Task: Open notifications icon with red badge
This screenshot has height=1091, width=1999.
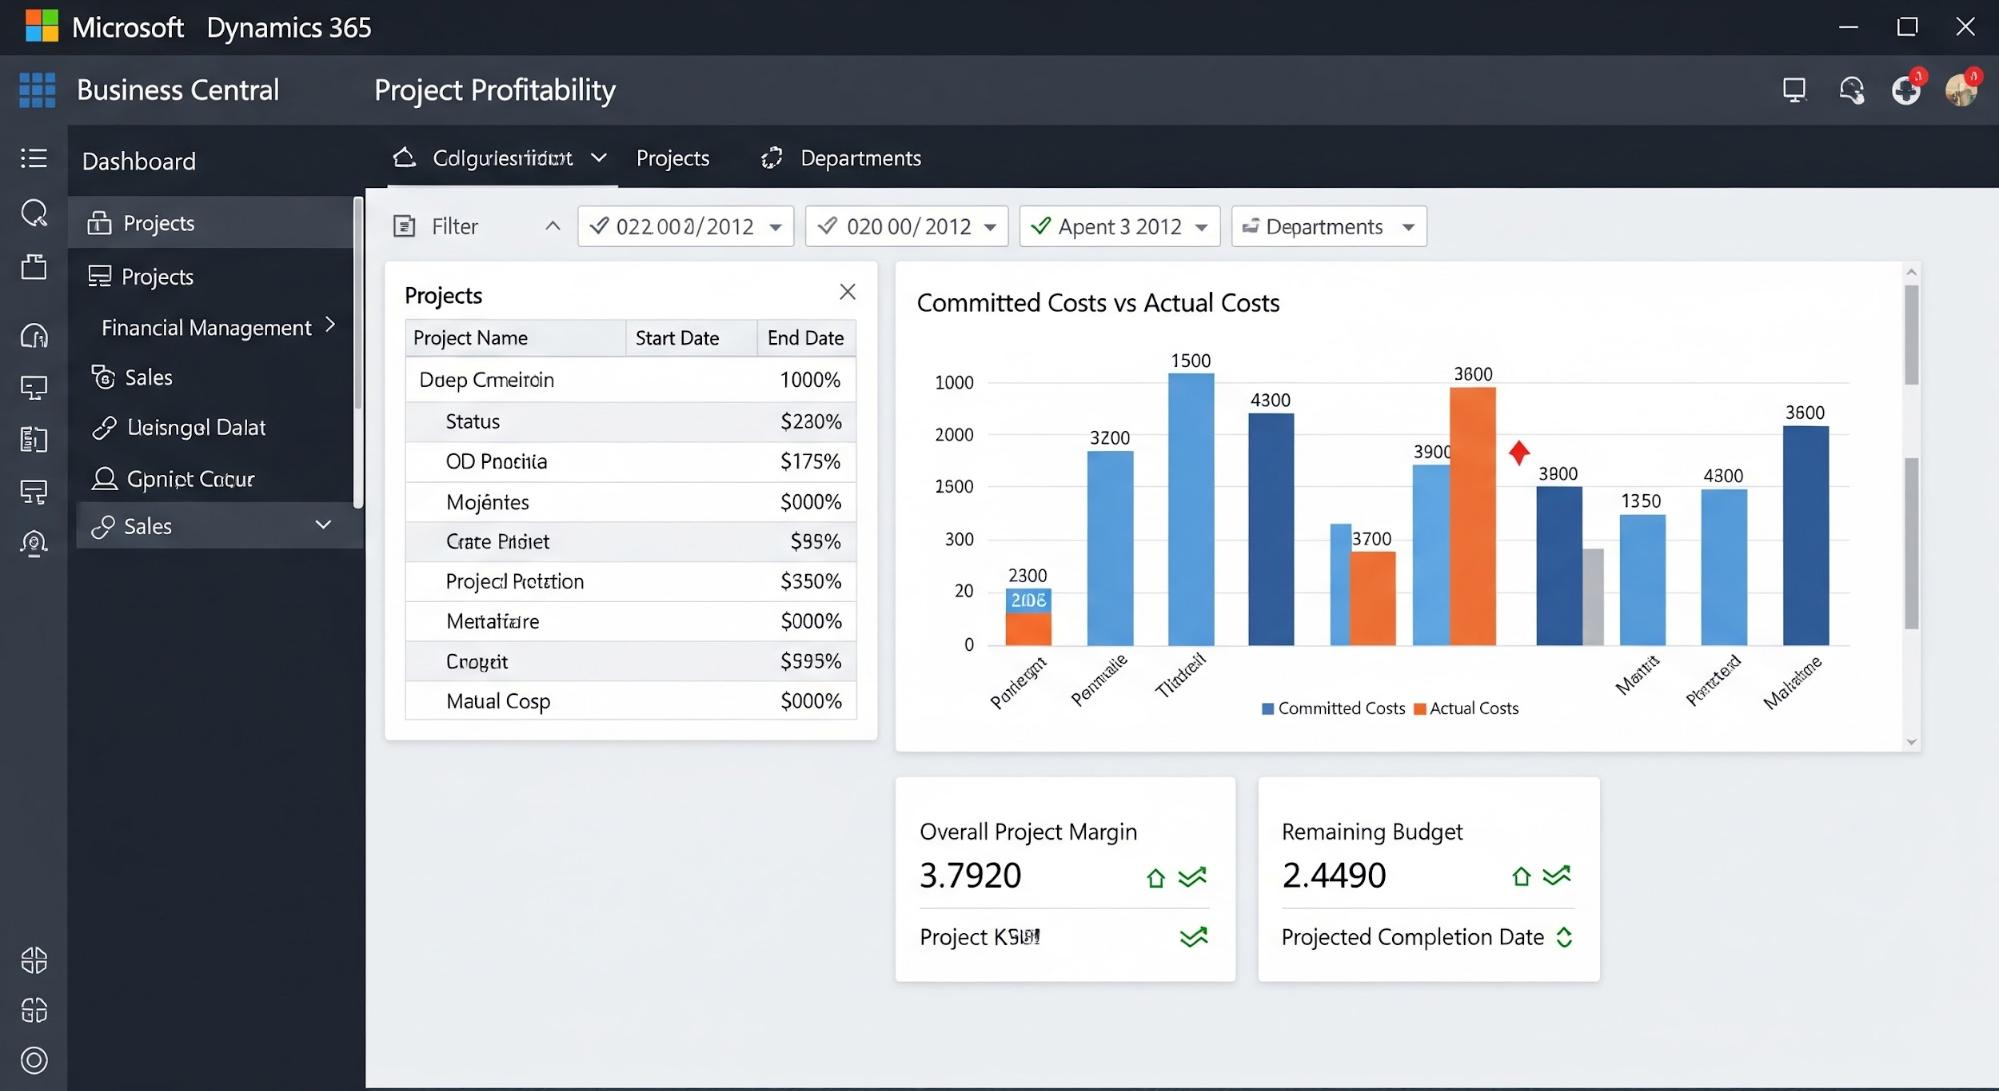Action: coord(1907,88)
